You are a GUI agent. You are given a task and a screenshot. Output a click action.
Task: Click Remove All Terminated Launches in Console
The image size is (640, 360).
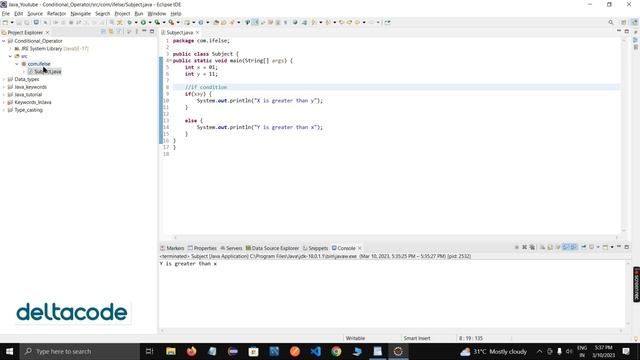(532, 247)
